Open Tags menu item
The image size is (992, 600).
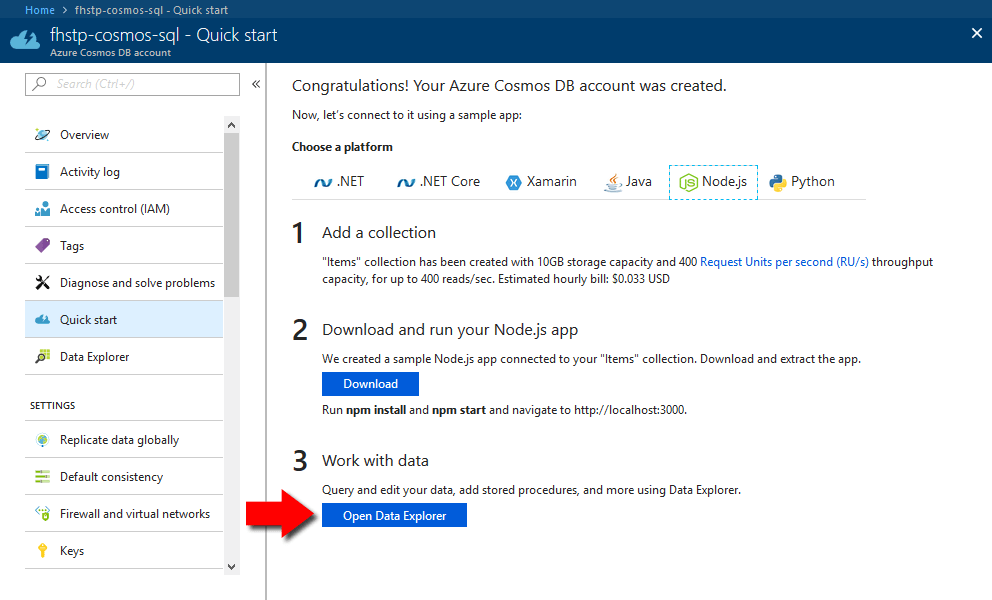[x=124, y=246]
